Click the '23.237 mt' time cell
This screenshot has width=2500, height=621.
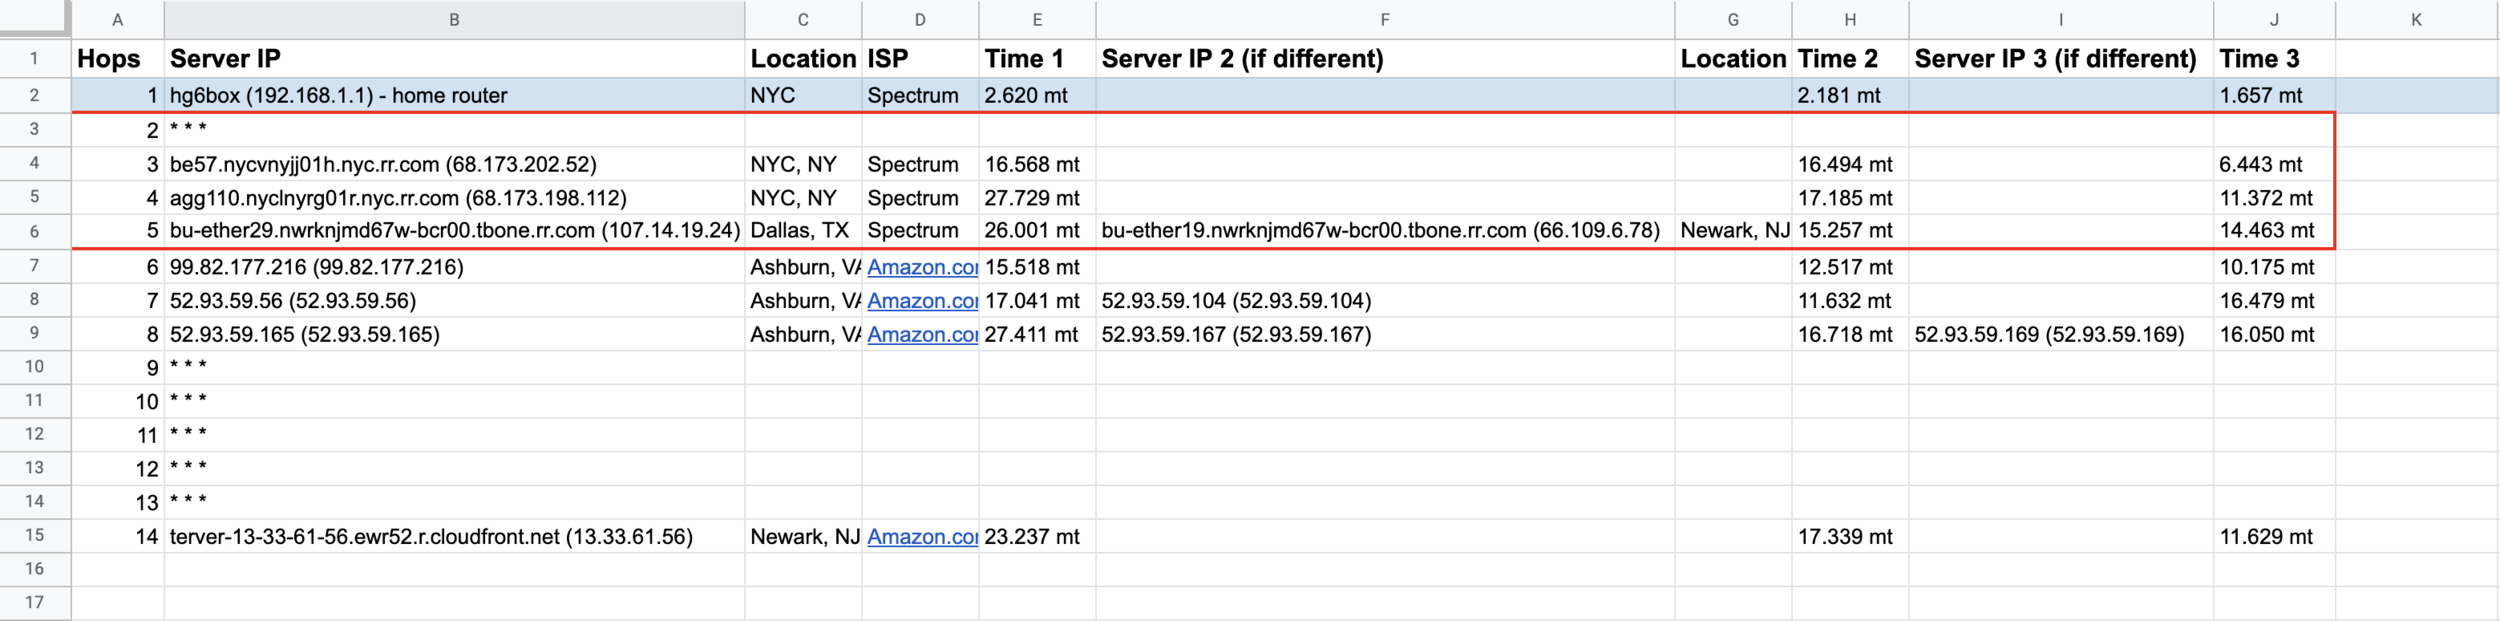click(1037, 537)
